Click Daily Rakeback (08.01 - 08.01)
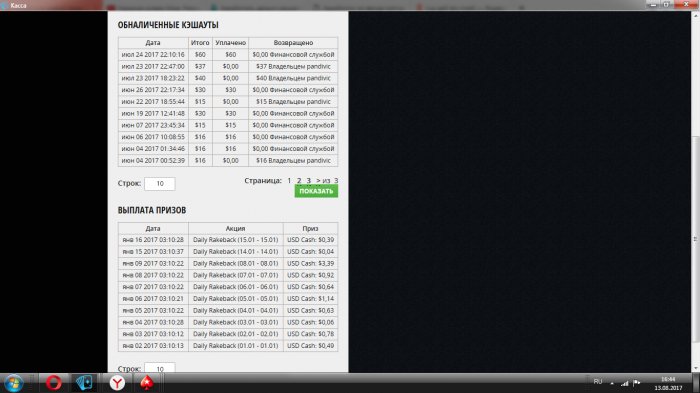Image resolution: width=700 pixels, height=393 pixels. pyautogui.click(x=236, y=263)
